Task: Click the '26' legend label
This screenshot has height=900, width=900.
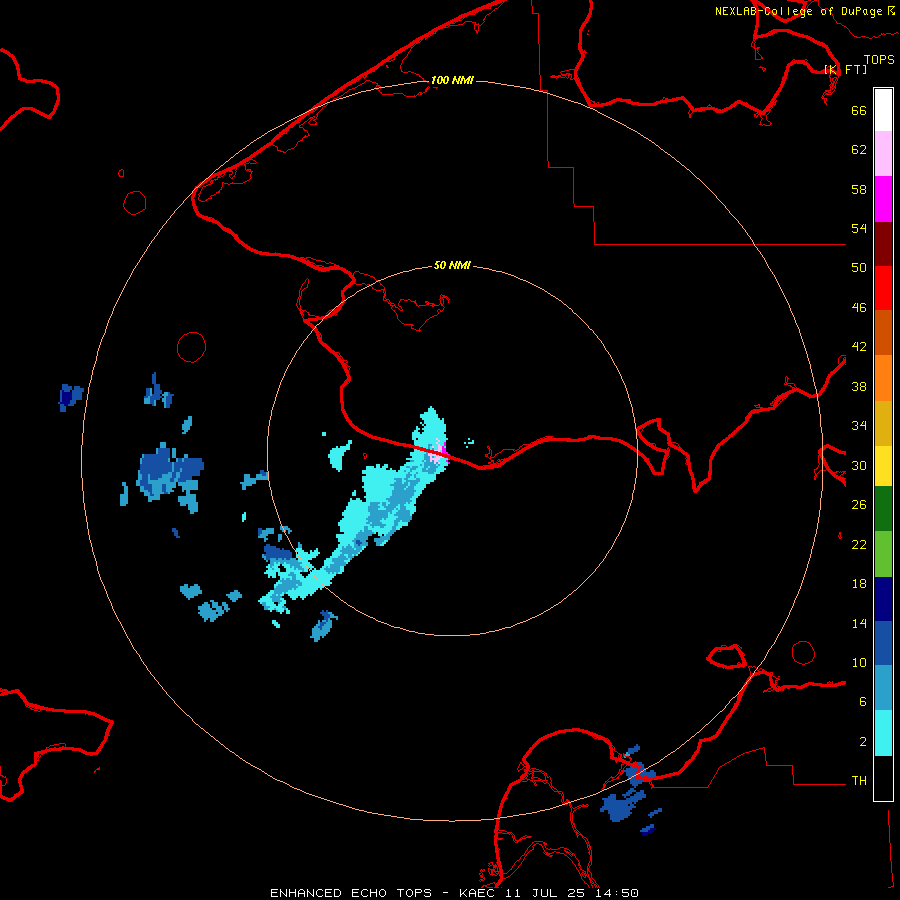Action: pyautogui.click(x=859, y=505)
